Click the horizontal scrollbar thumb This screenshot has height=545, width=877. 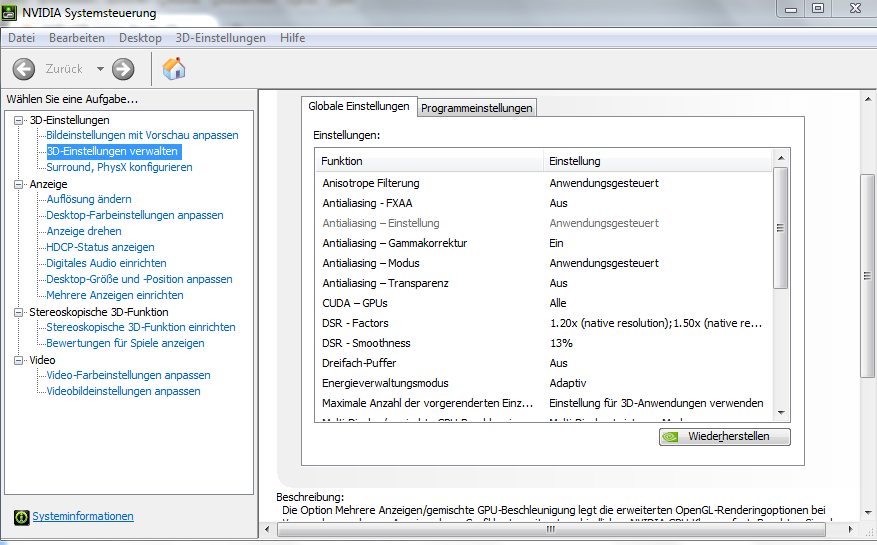pyautogui.click(x=551, y=529)
